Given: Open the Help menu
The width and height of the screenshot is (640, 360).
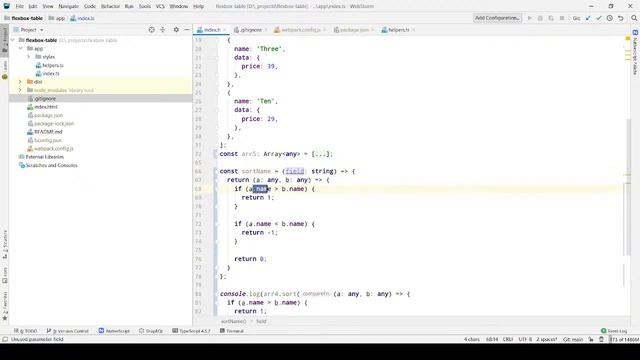Looking at the screenshot, I should [x=198, y=7].
